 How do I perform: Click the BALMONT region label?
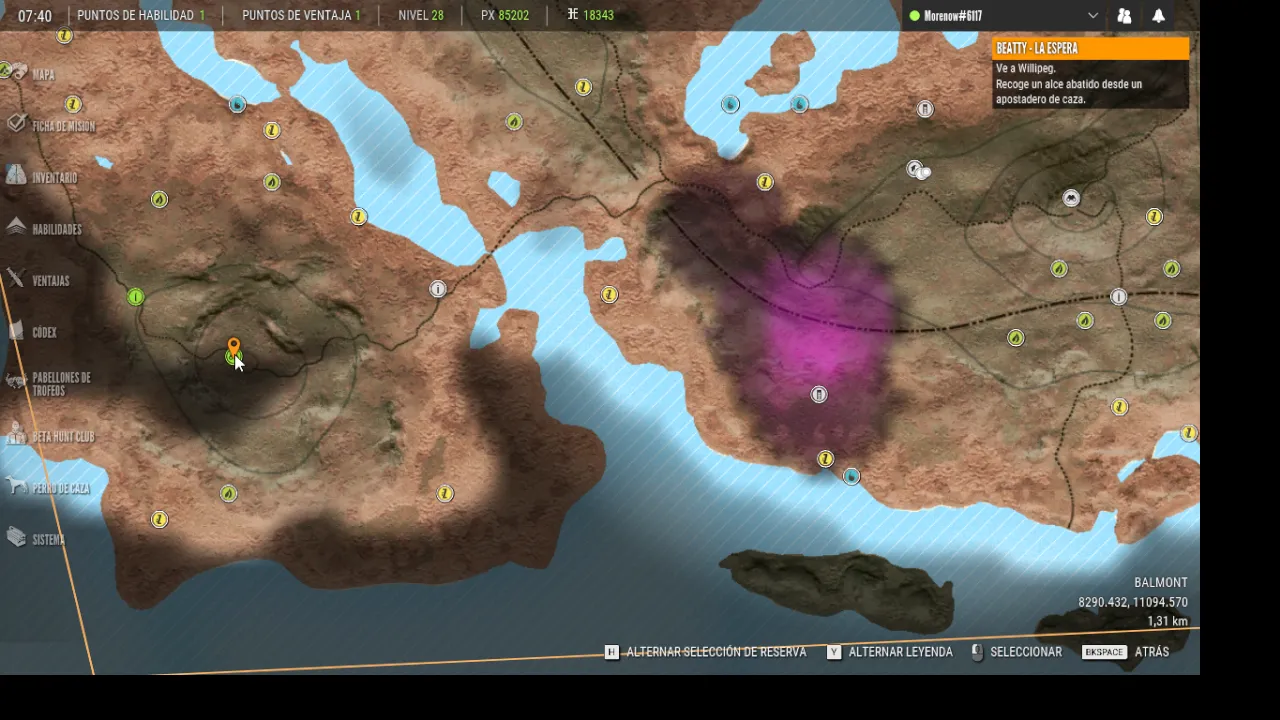coord(1161,582)
